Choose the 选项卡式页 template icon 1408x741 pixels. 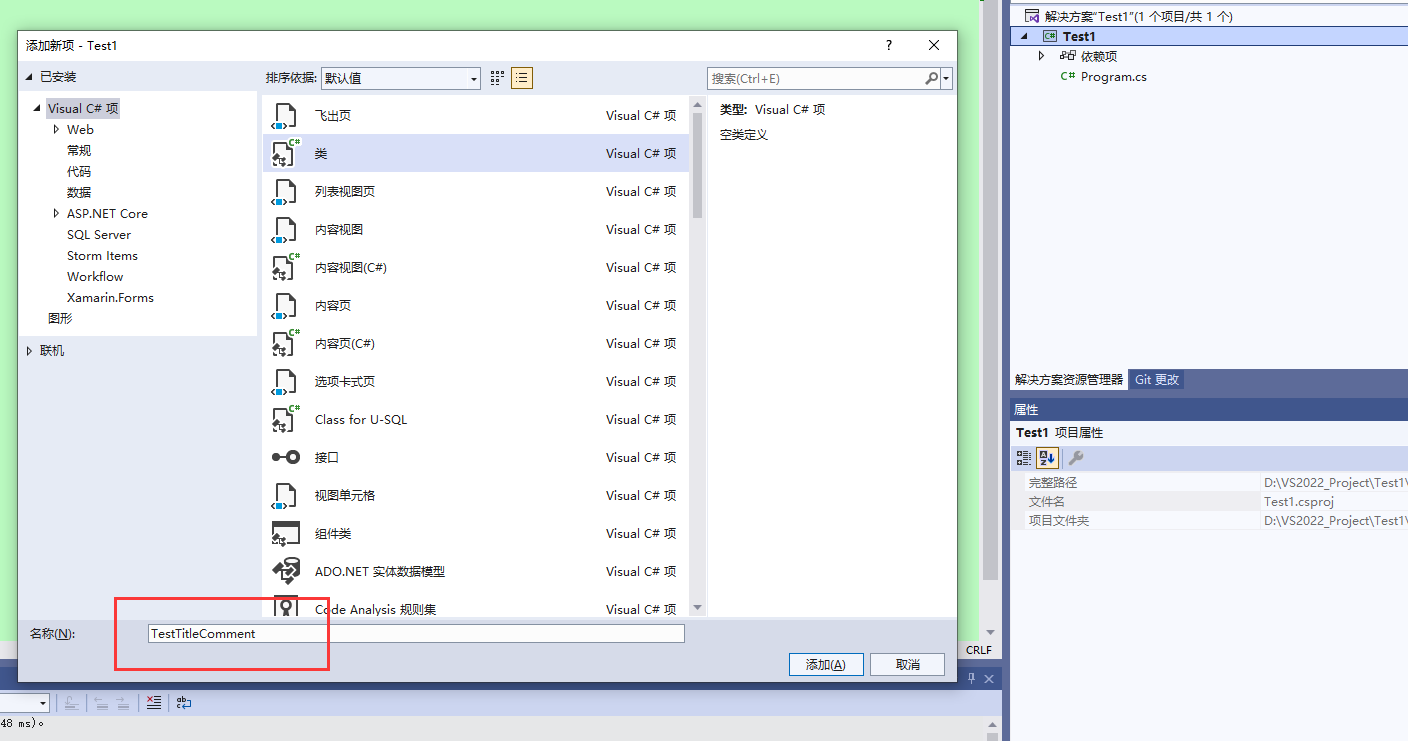tap(285, 382)
